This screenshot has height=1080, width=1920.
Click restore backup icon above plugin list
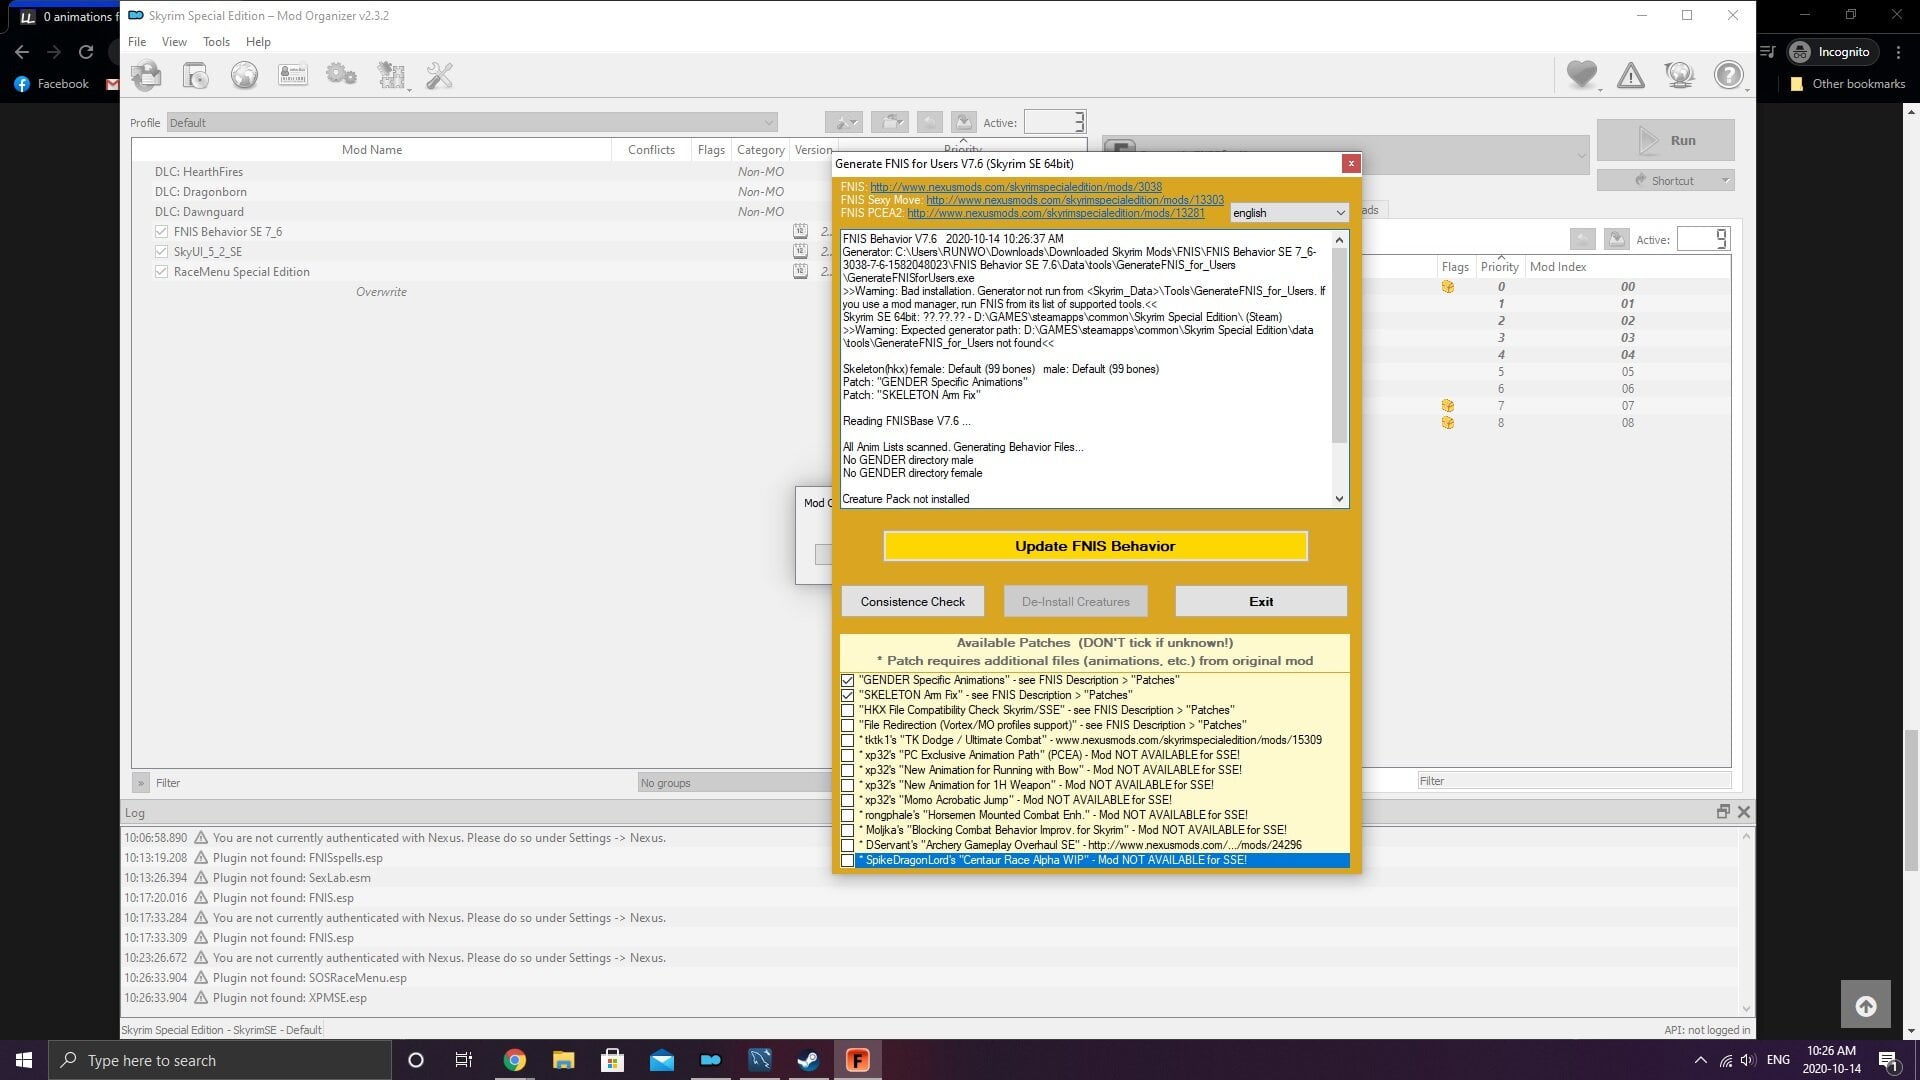1582,239
